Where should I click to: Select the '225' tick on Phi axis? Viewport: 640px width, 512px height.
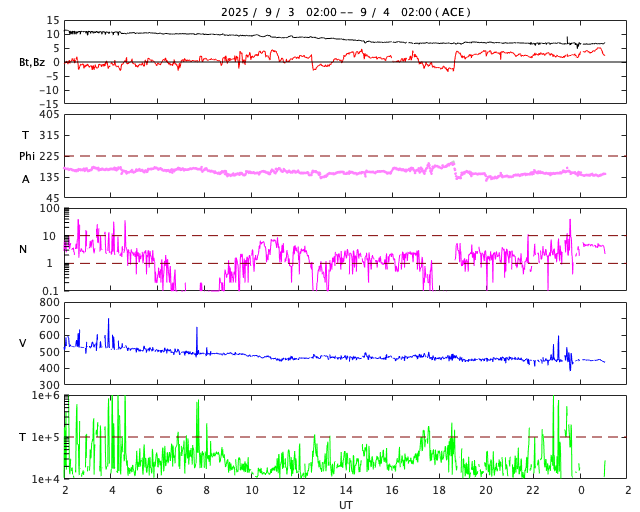click(49, 156)
